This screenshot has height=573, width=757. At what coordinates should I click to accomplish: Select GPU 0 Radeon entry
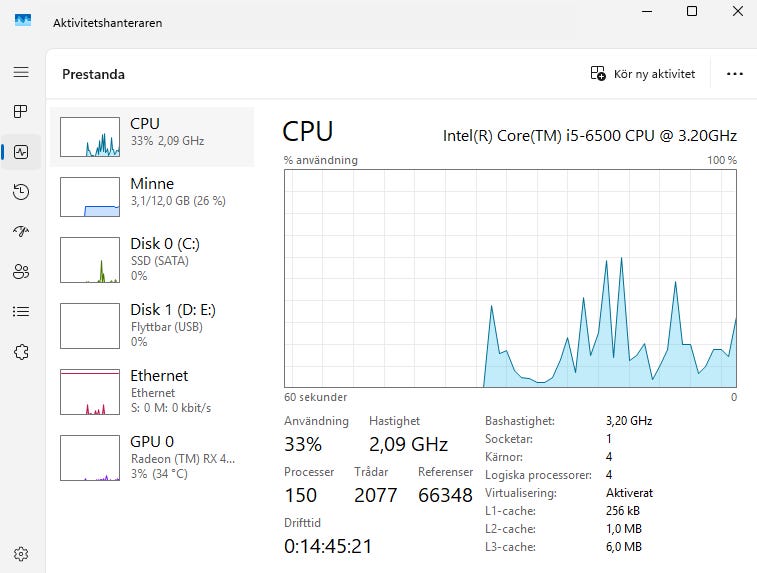click(x=152, y=457)
